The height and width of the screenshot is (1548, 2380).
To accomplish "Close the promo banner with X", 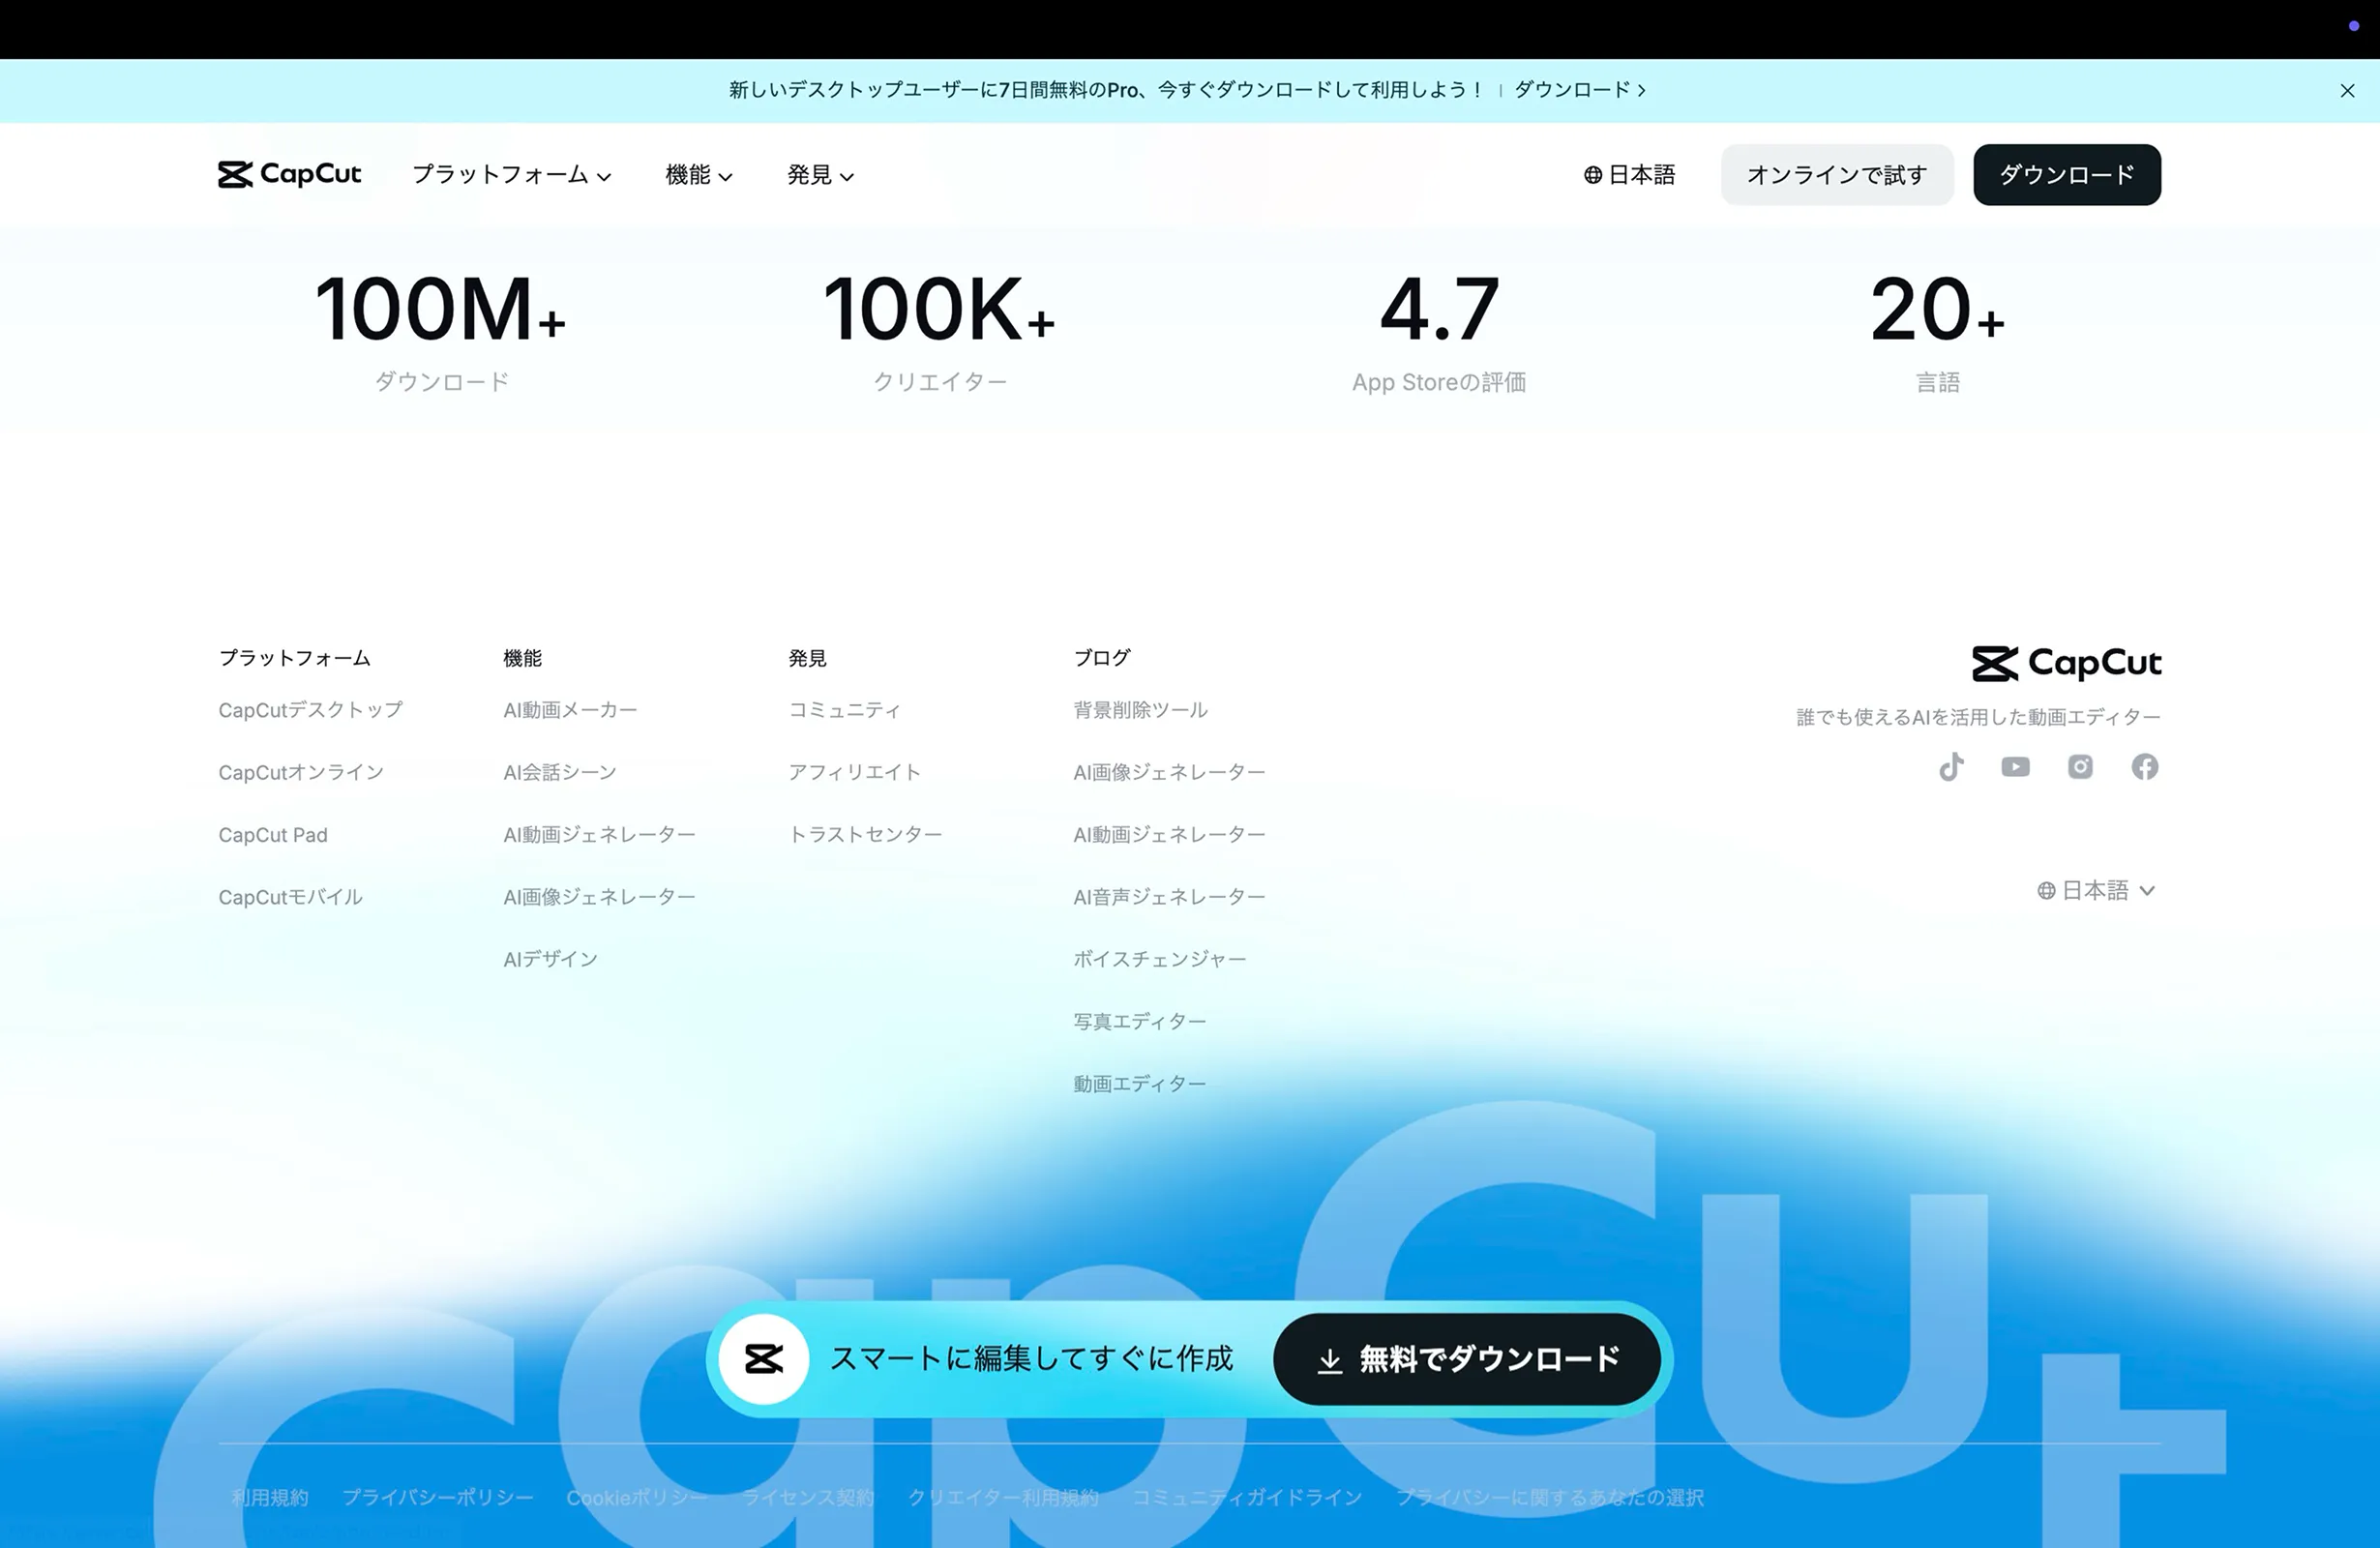I will [2347, 91].
